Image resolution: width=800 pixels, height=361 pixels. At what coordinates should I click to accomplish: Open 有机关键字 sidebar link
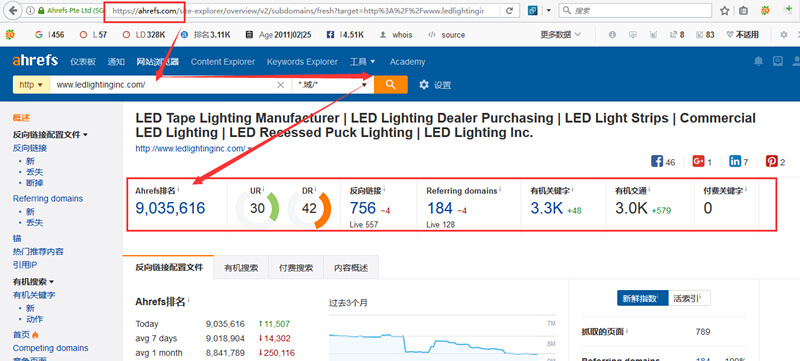[x=34, y=295]
